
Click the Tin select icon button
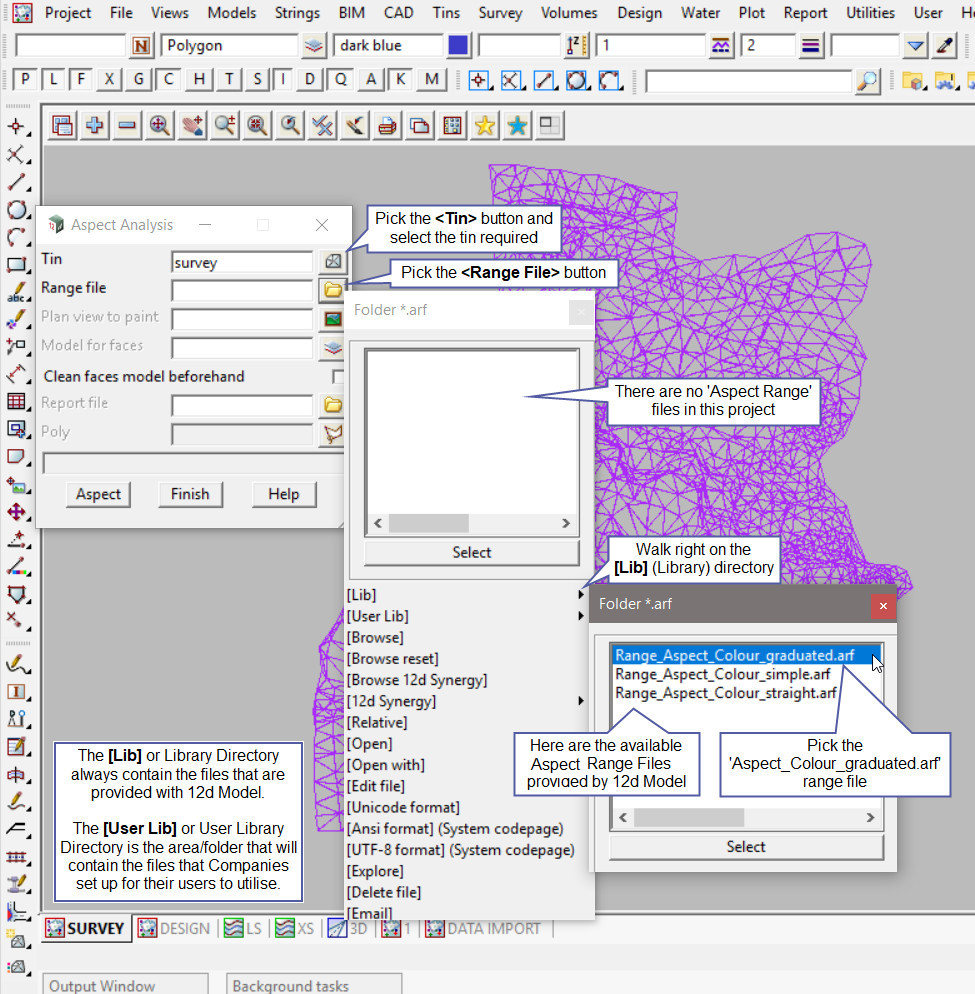click(x=333, y=261)
